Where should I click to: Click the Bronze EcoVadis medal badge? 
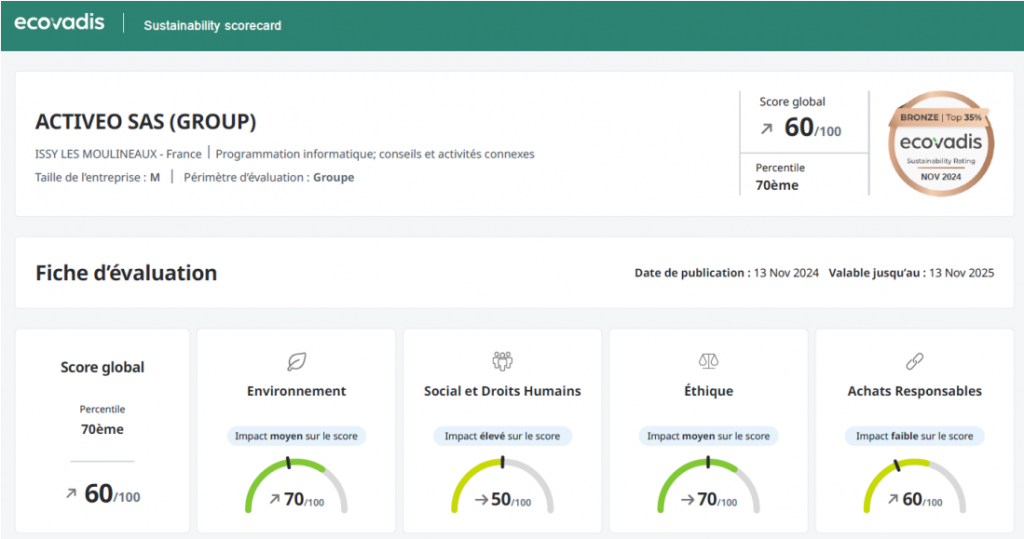941,144
